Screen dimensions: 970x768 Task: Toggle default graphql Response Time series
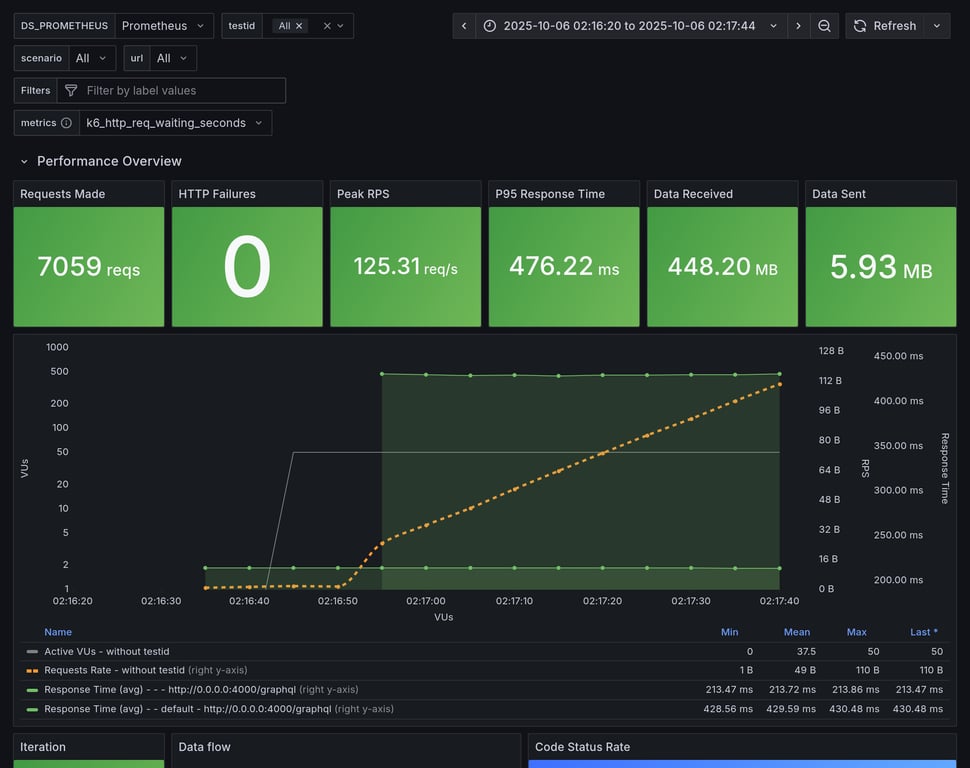pyautogui.click(x=186, y=709)
